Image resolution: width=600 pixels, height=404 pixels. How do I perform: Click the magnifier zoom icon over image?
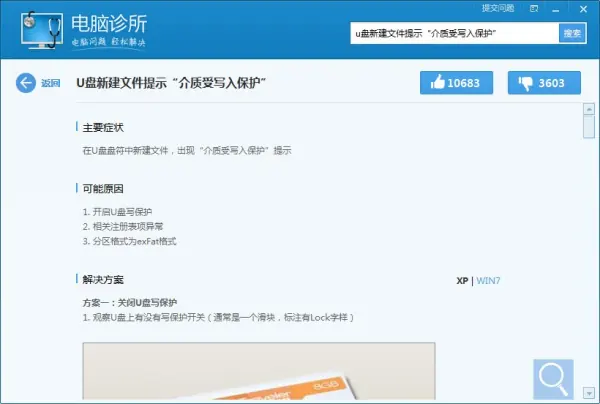[x=553, y=379]
